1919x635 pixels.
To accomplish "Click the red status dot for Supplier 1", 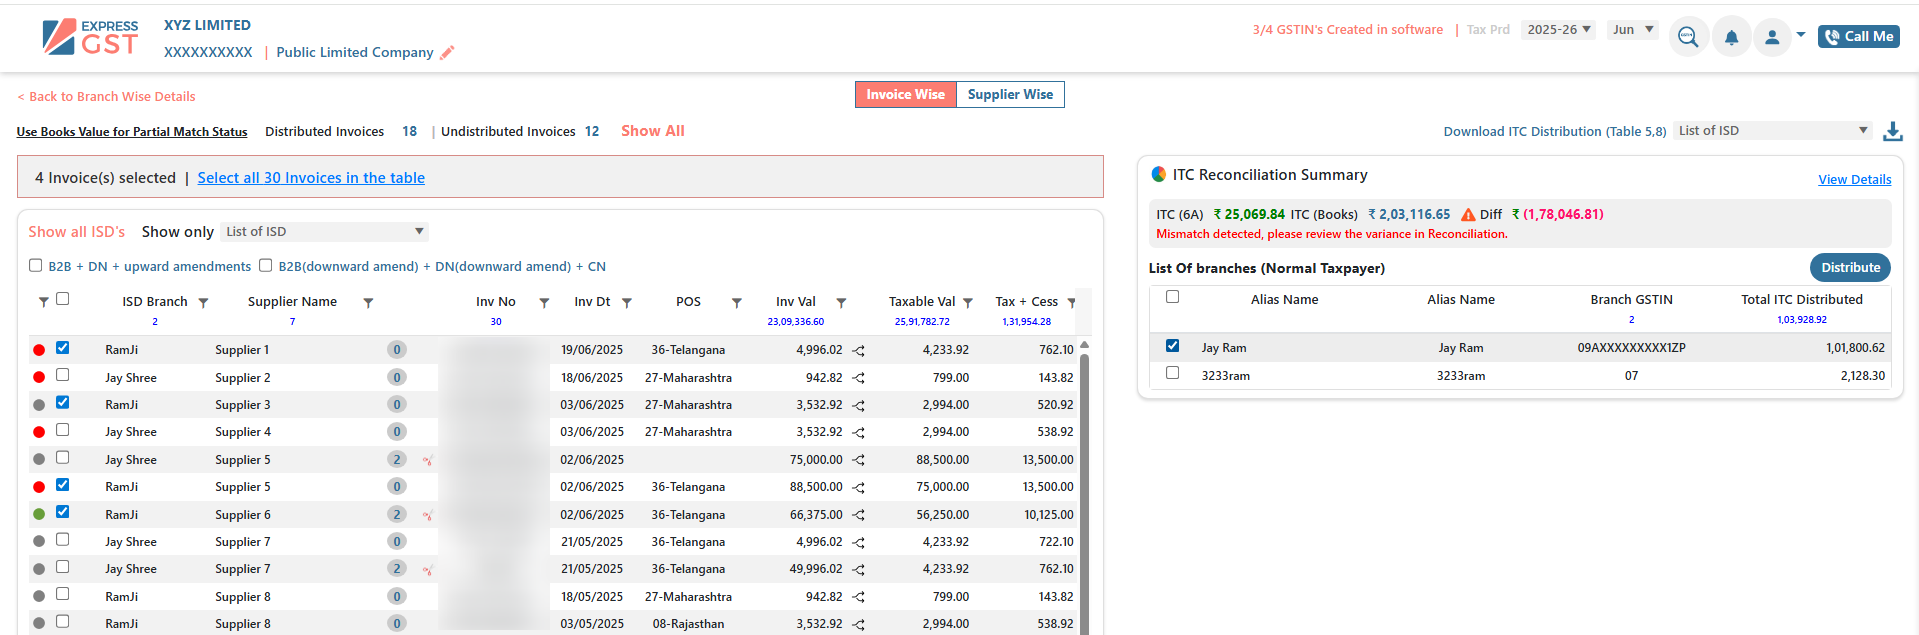I will (39, 350).
